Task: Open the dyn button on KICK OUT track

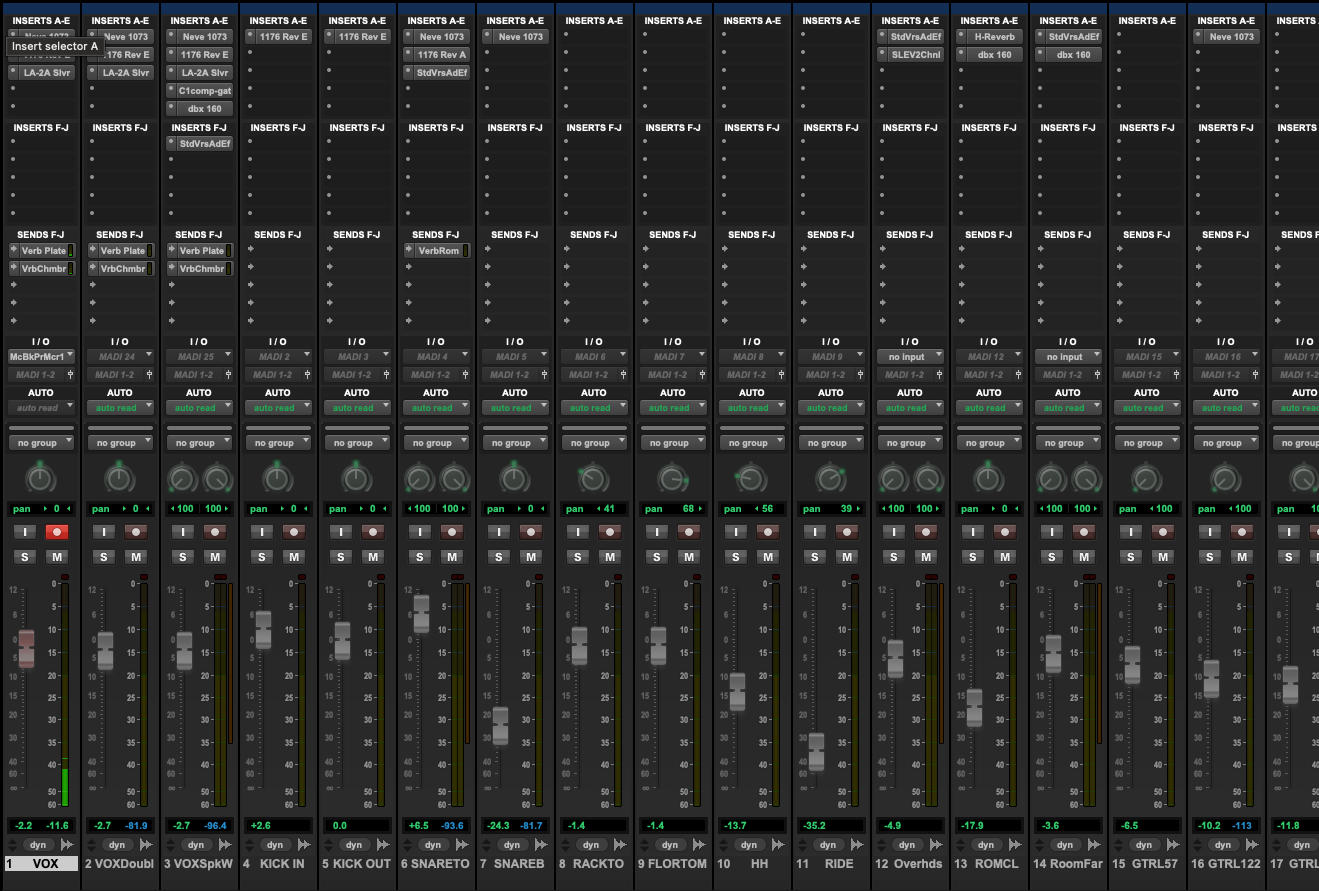Action: point(354,845)
